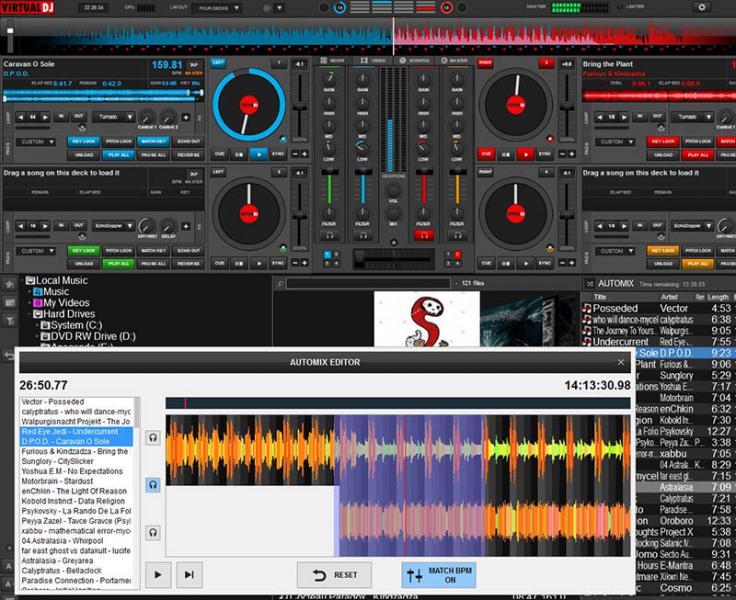Nudge pitch down with minus on blue deck
The height and width of the screenshot is (600, 736).
point(295,154)
